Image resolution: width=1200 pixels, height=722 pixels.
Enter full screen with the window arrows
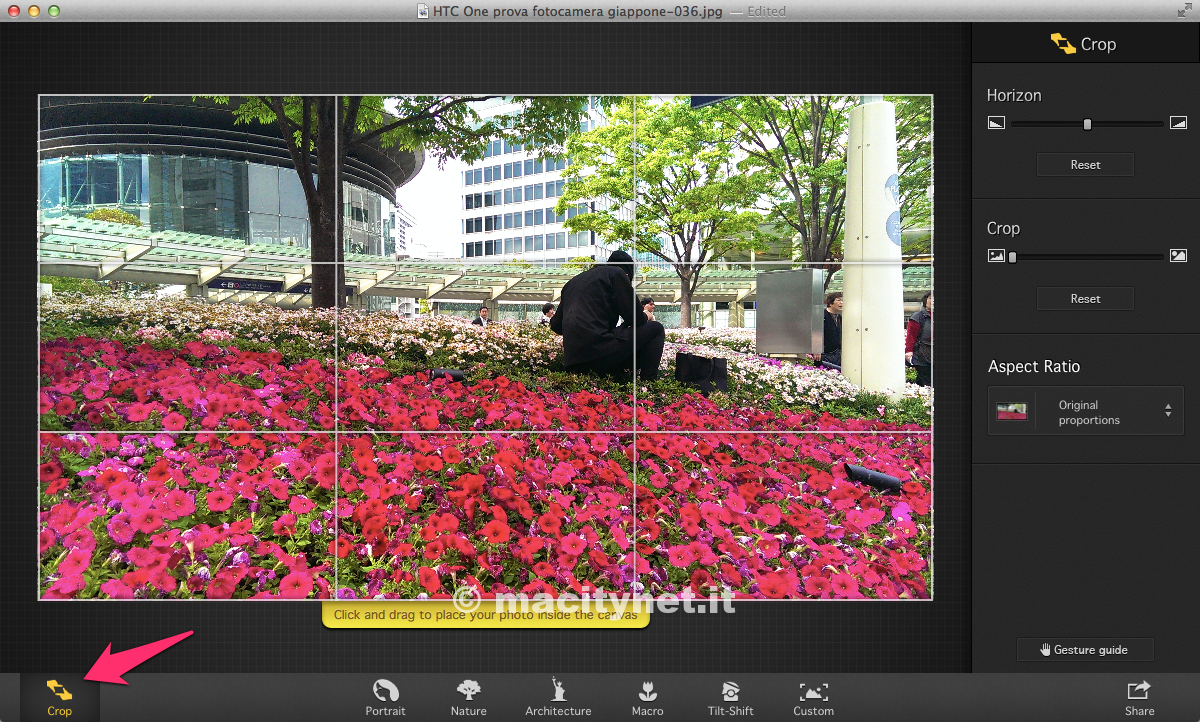click(1185, 11)
